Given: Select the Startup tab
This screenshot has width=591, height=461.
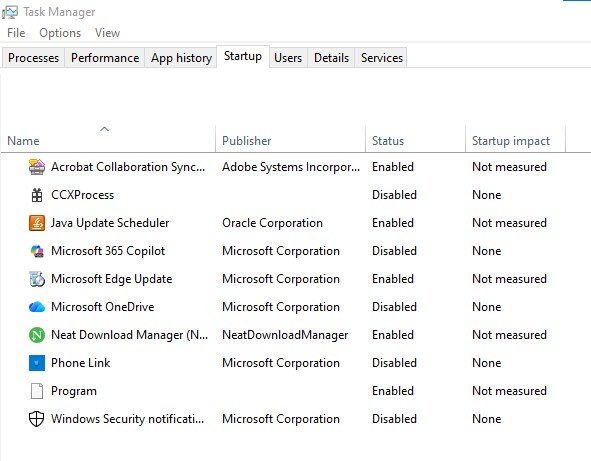Looking at the screenshot, I should point(243,56).
